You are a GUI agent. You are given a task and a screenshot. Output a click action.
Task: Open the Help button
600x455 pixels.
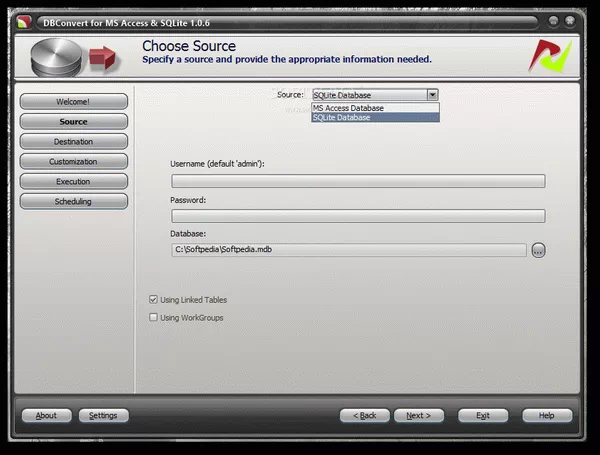pos(547,415)
